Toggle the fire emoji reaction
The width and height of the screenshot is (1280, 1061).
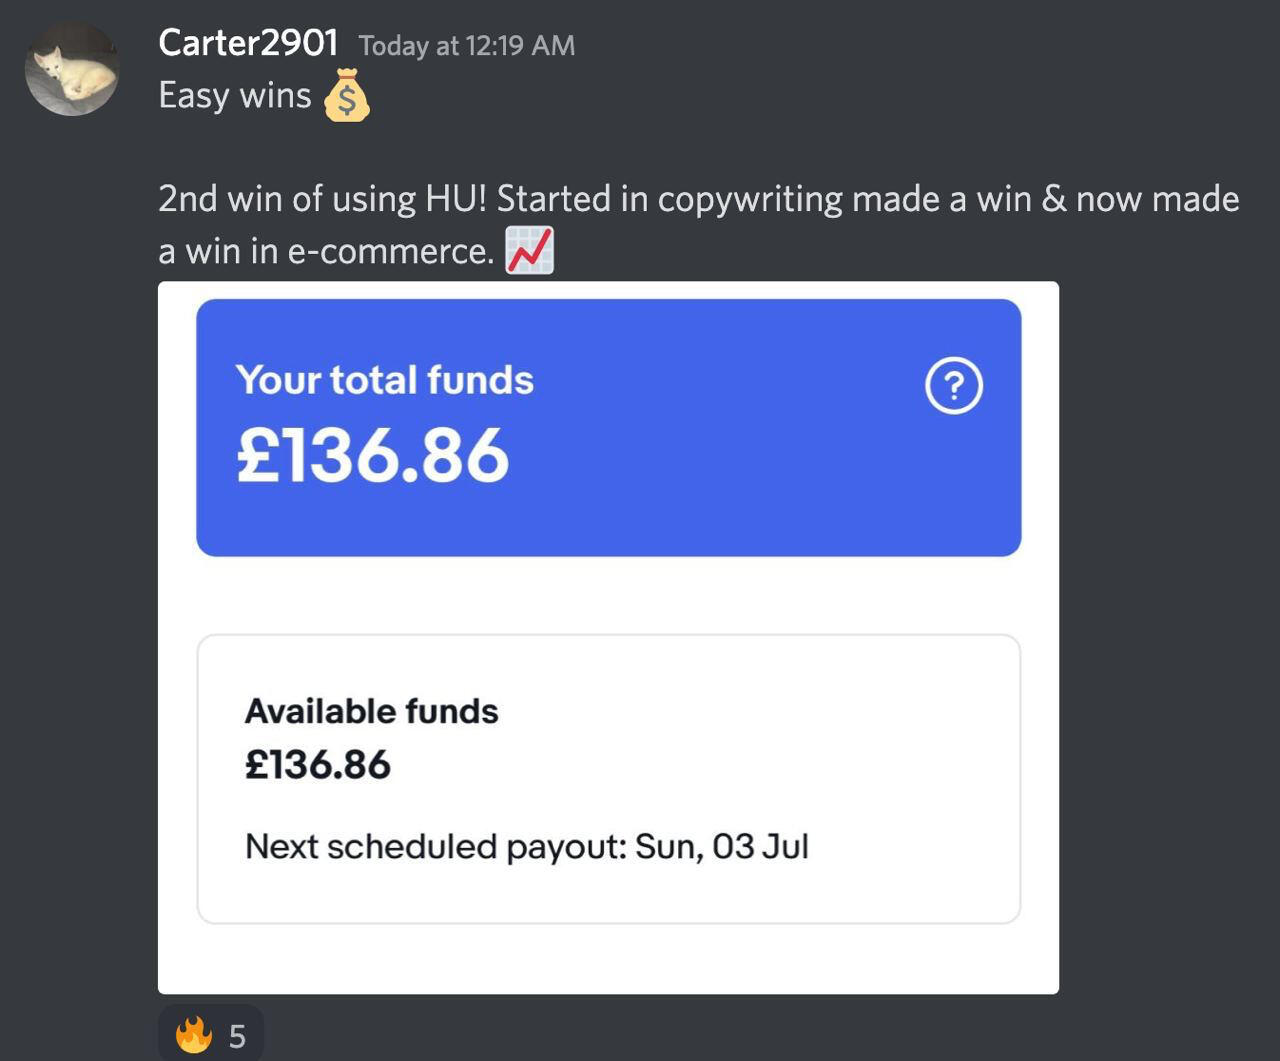tap(193, 1036)
